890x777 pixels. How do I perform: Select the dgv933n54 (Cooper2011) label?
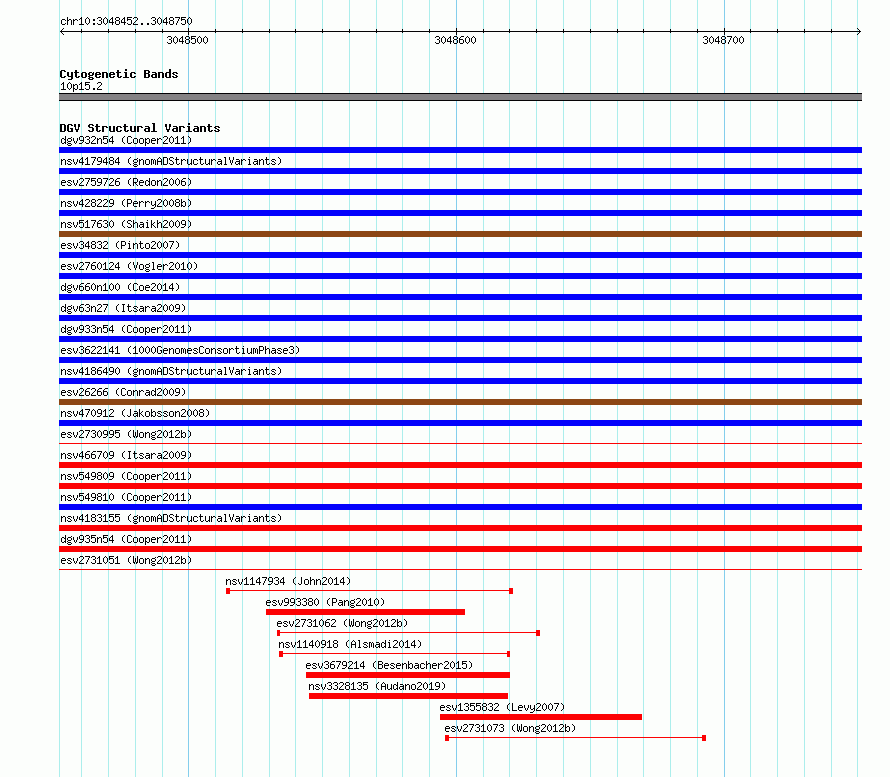[x=126, y=329]
